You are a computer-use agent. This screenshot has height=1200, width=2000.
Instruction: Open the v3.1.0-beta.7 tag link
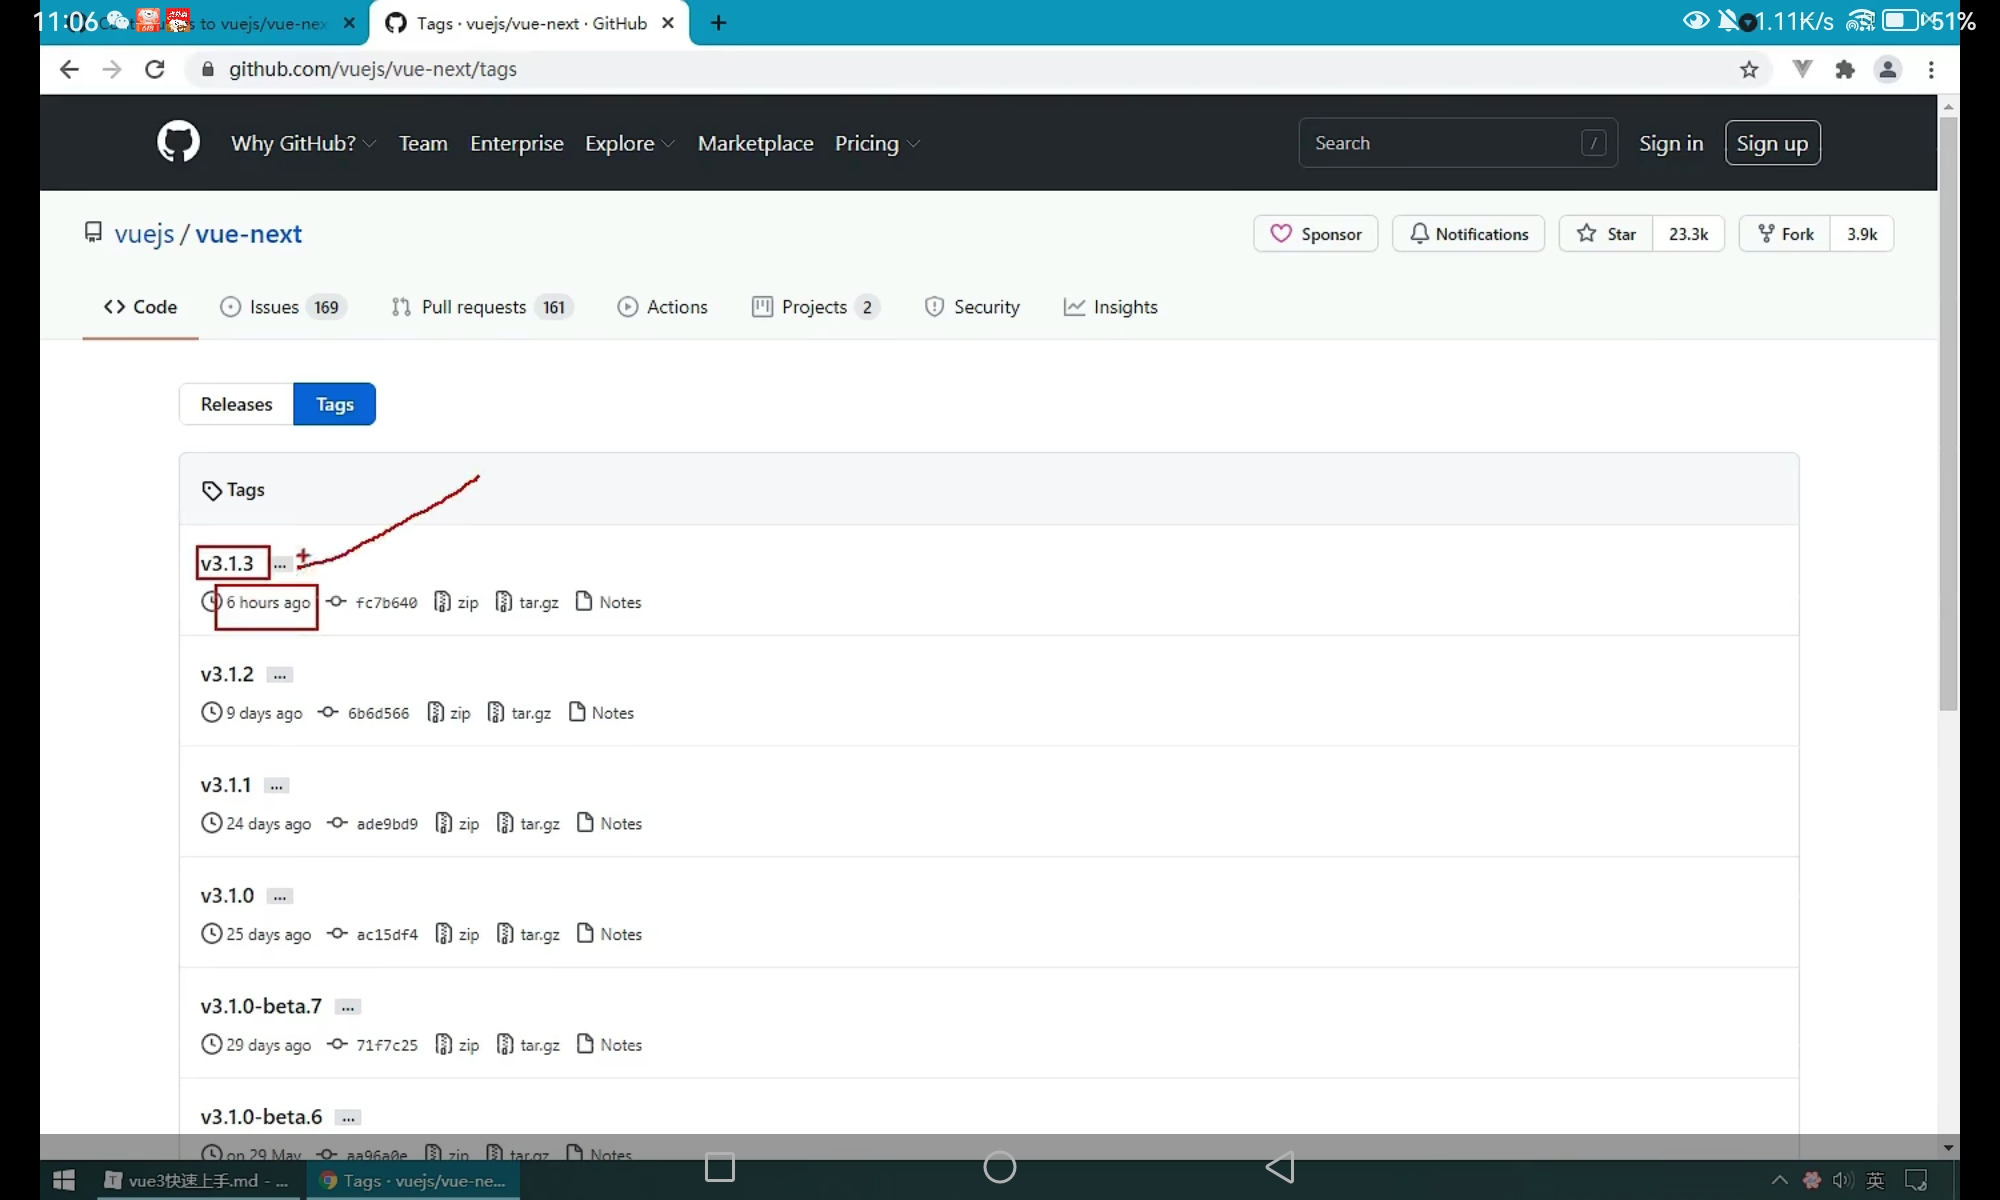[x=261, y=1006]
